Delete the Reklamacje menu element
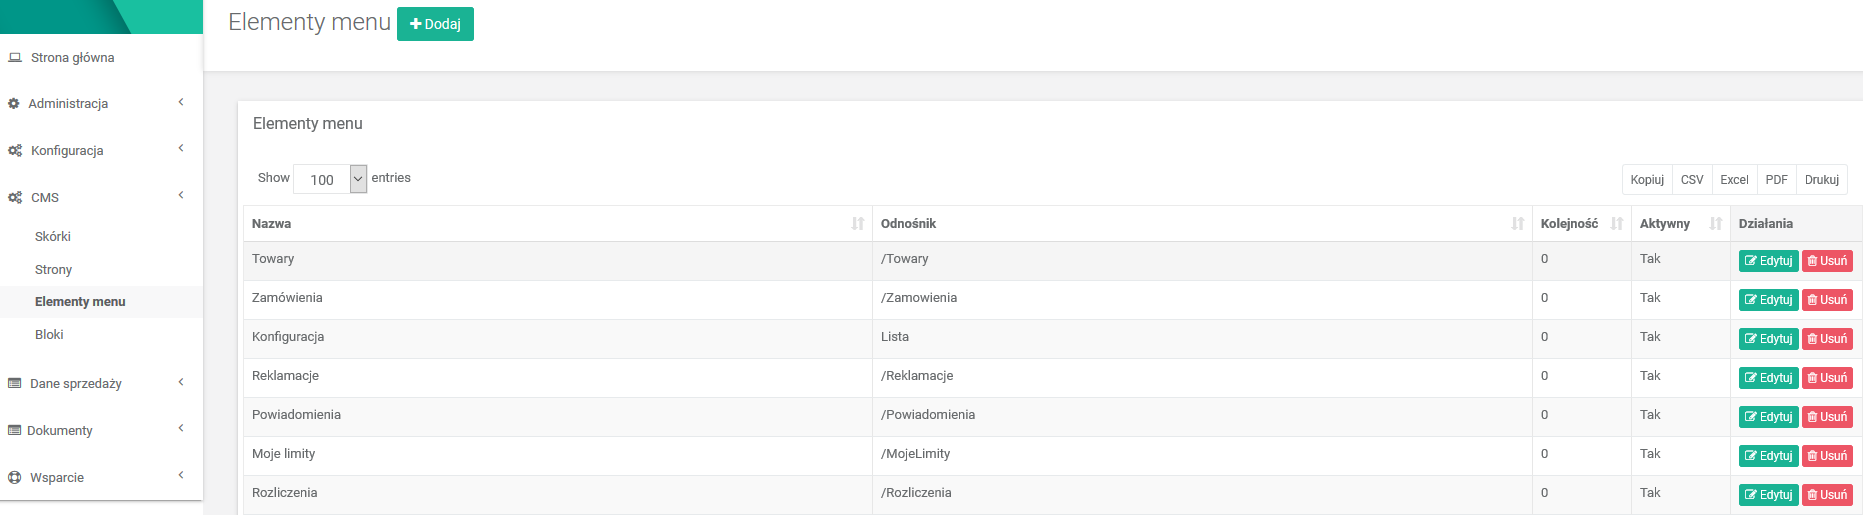 click(x=1827, y=378)
